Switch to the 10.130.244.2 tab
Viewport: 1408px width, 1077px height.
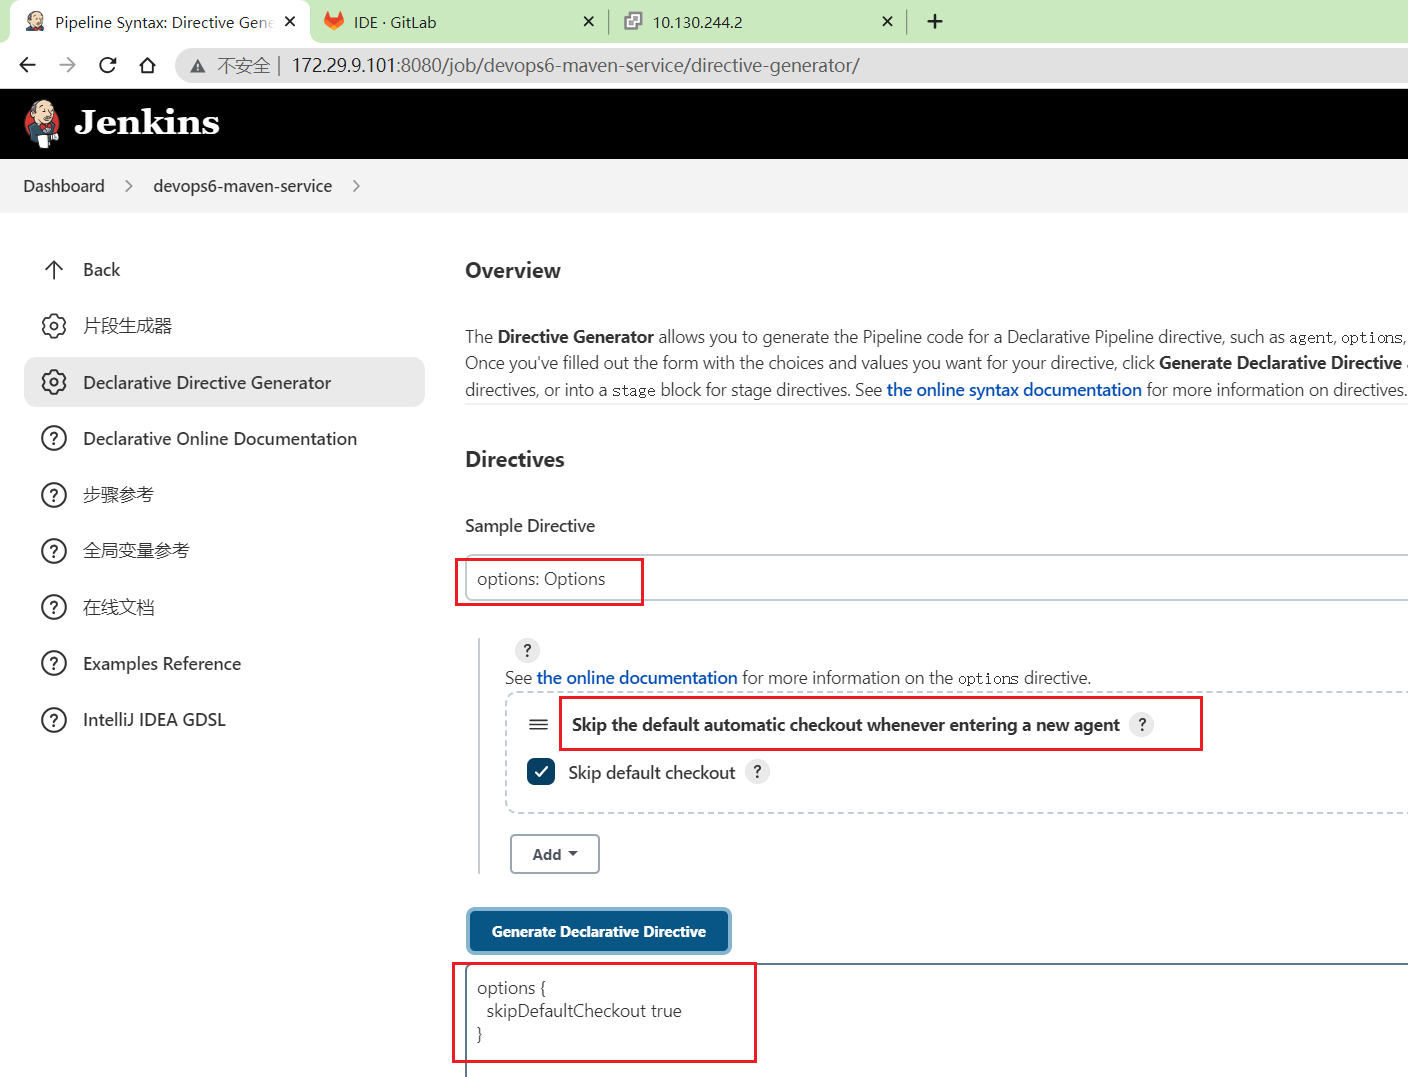[x=756, y=21]
